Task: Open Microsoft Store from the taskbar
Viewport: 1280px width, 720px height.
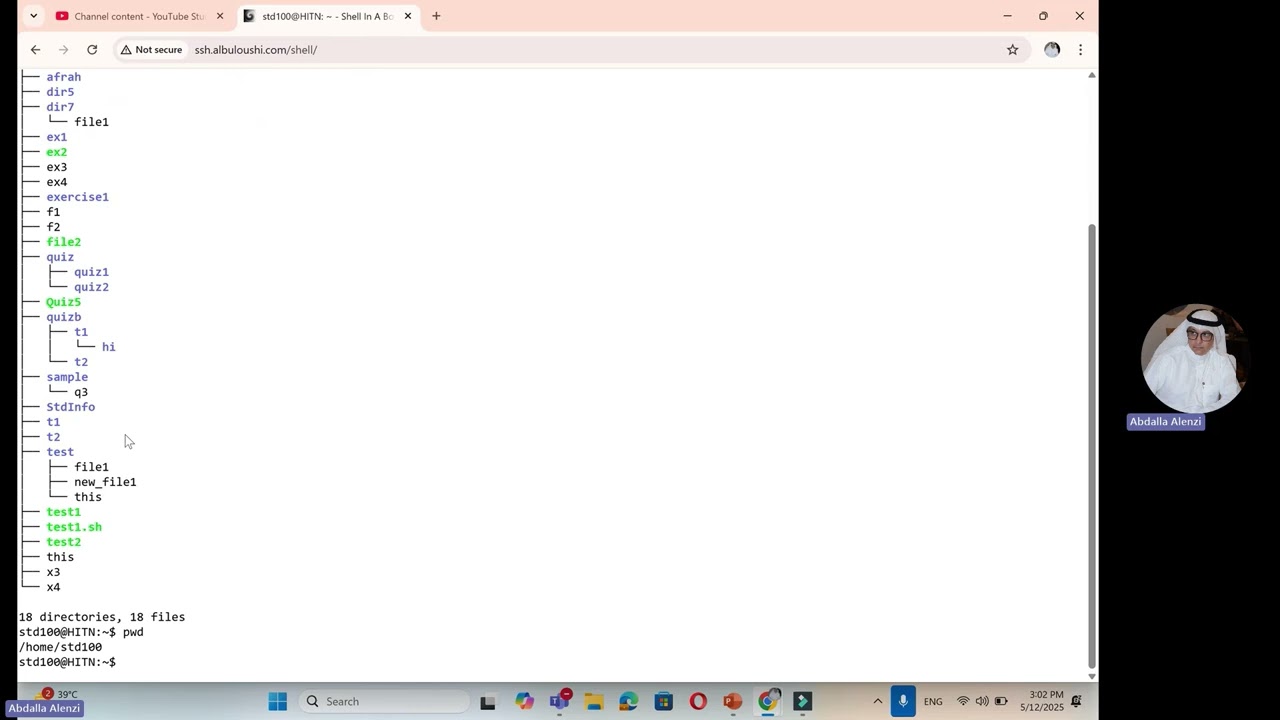Action: coord(663,701)
